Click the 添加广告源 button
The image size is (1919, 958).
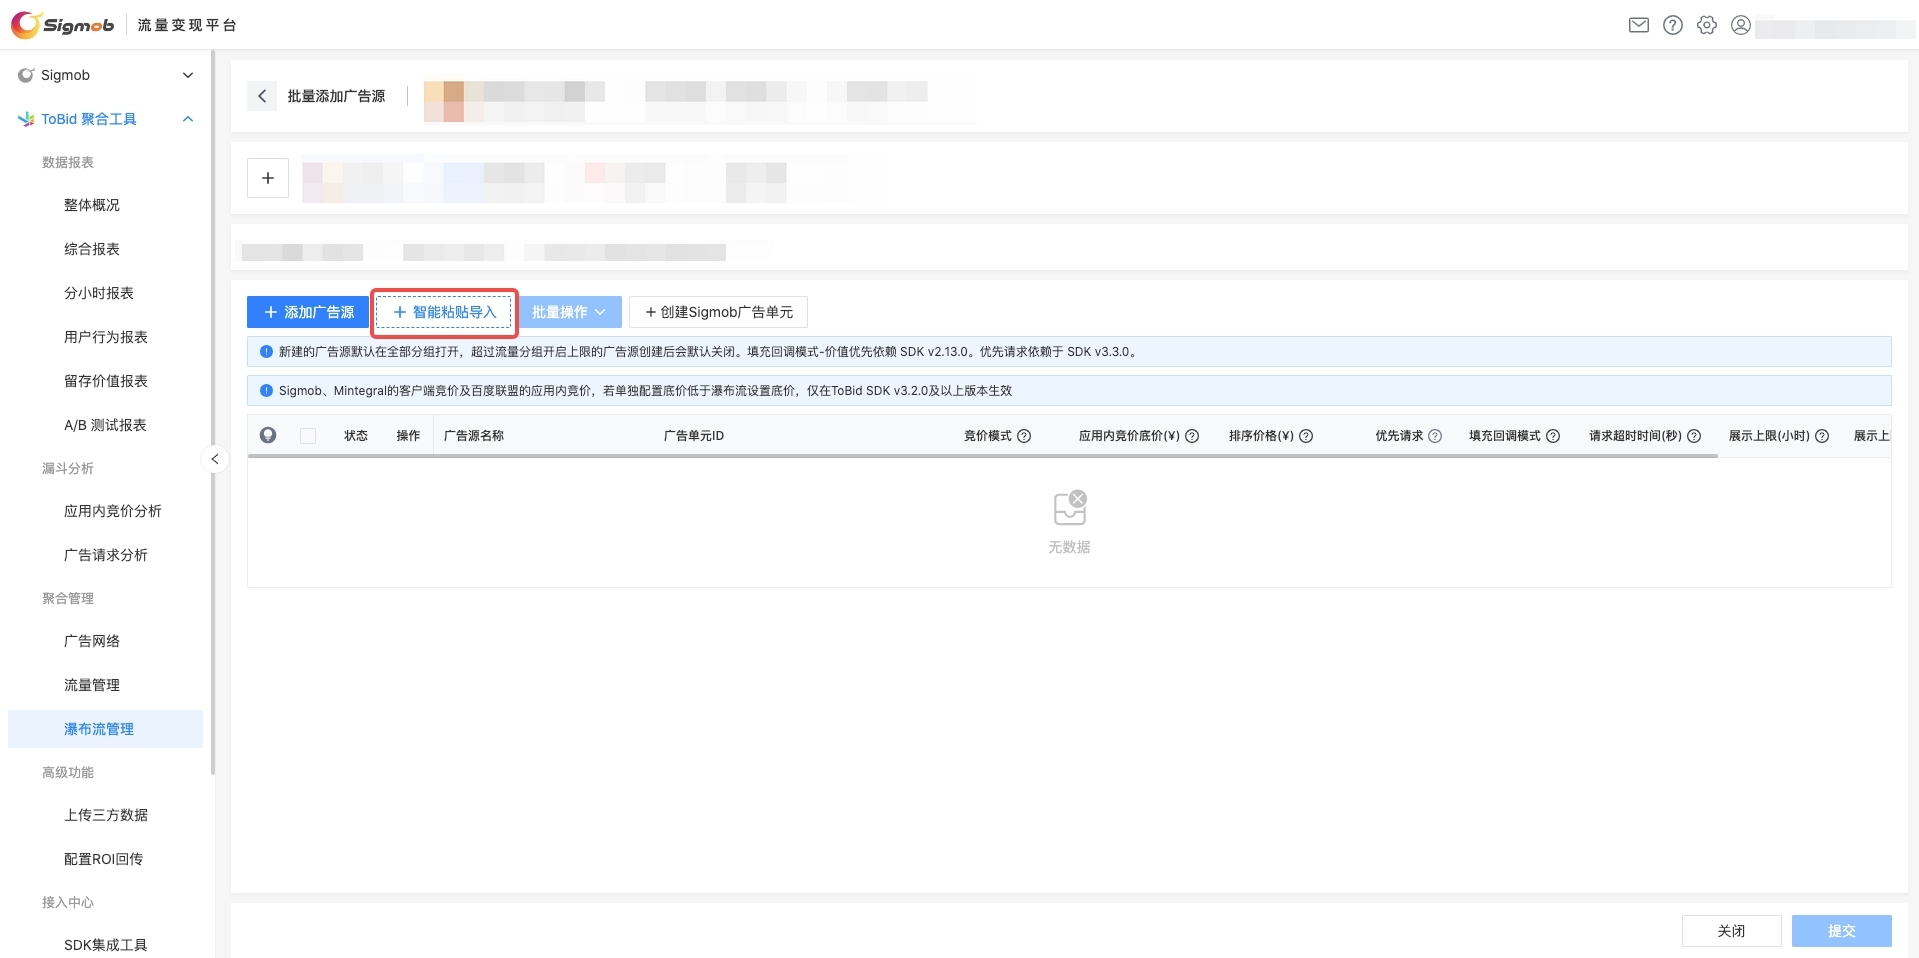point(308,312)
